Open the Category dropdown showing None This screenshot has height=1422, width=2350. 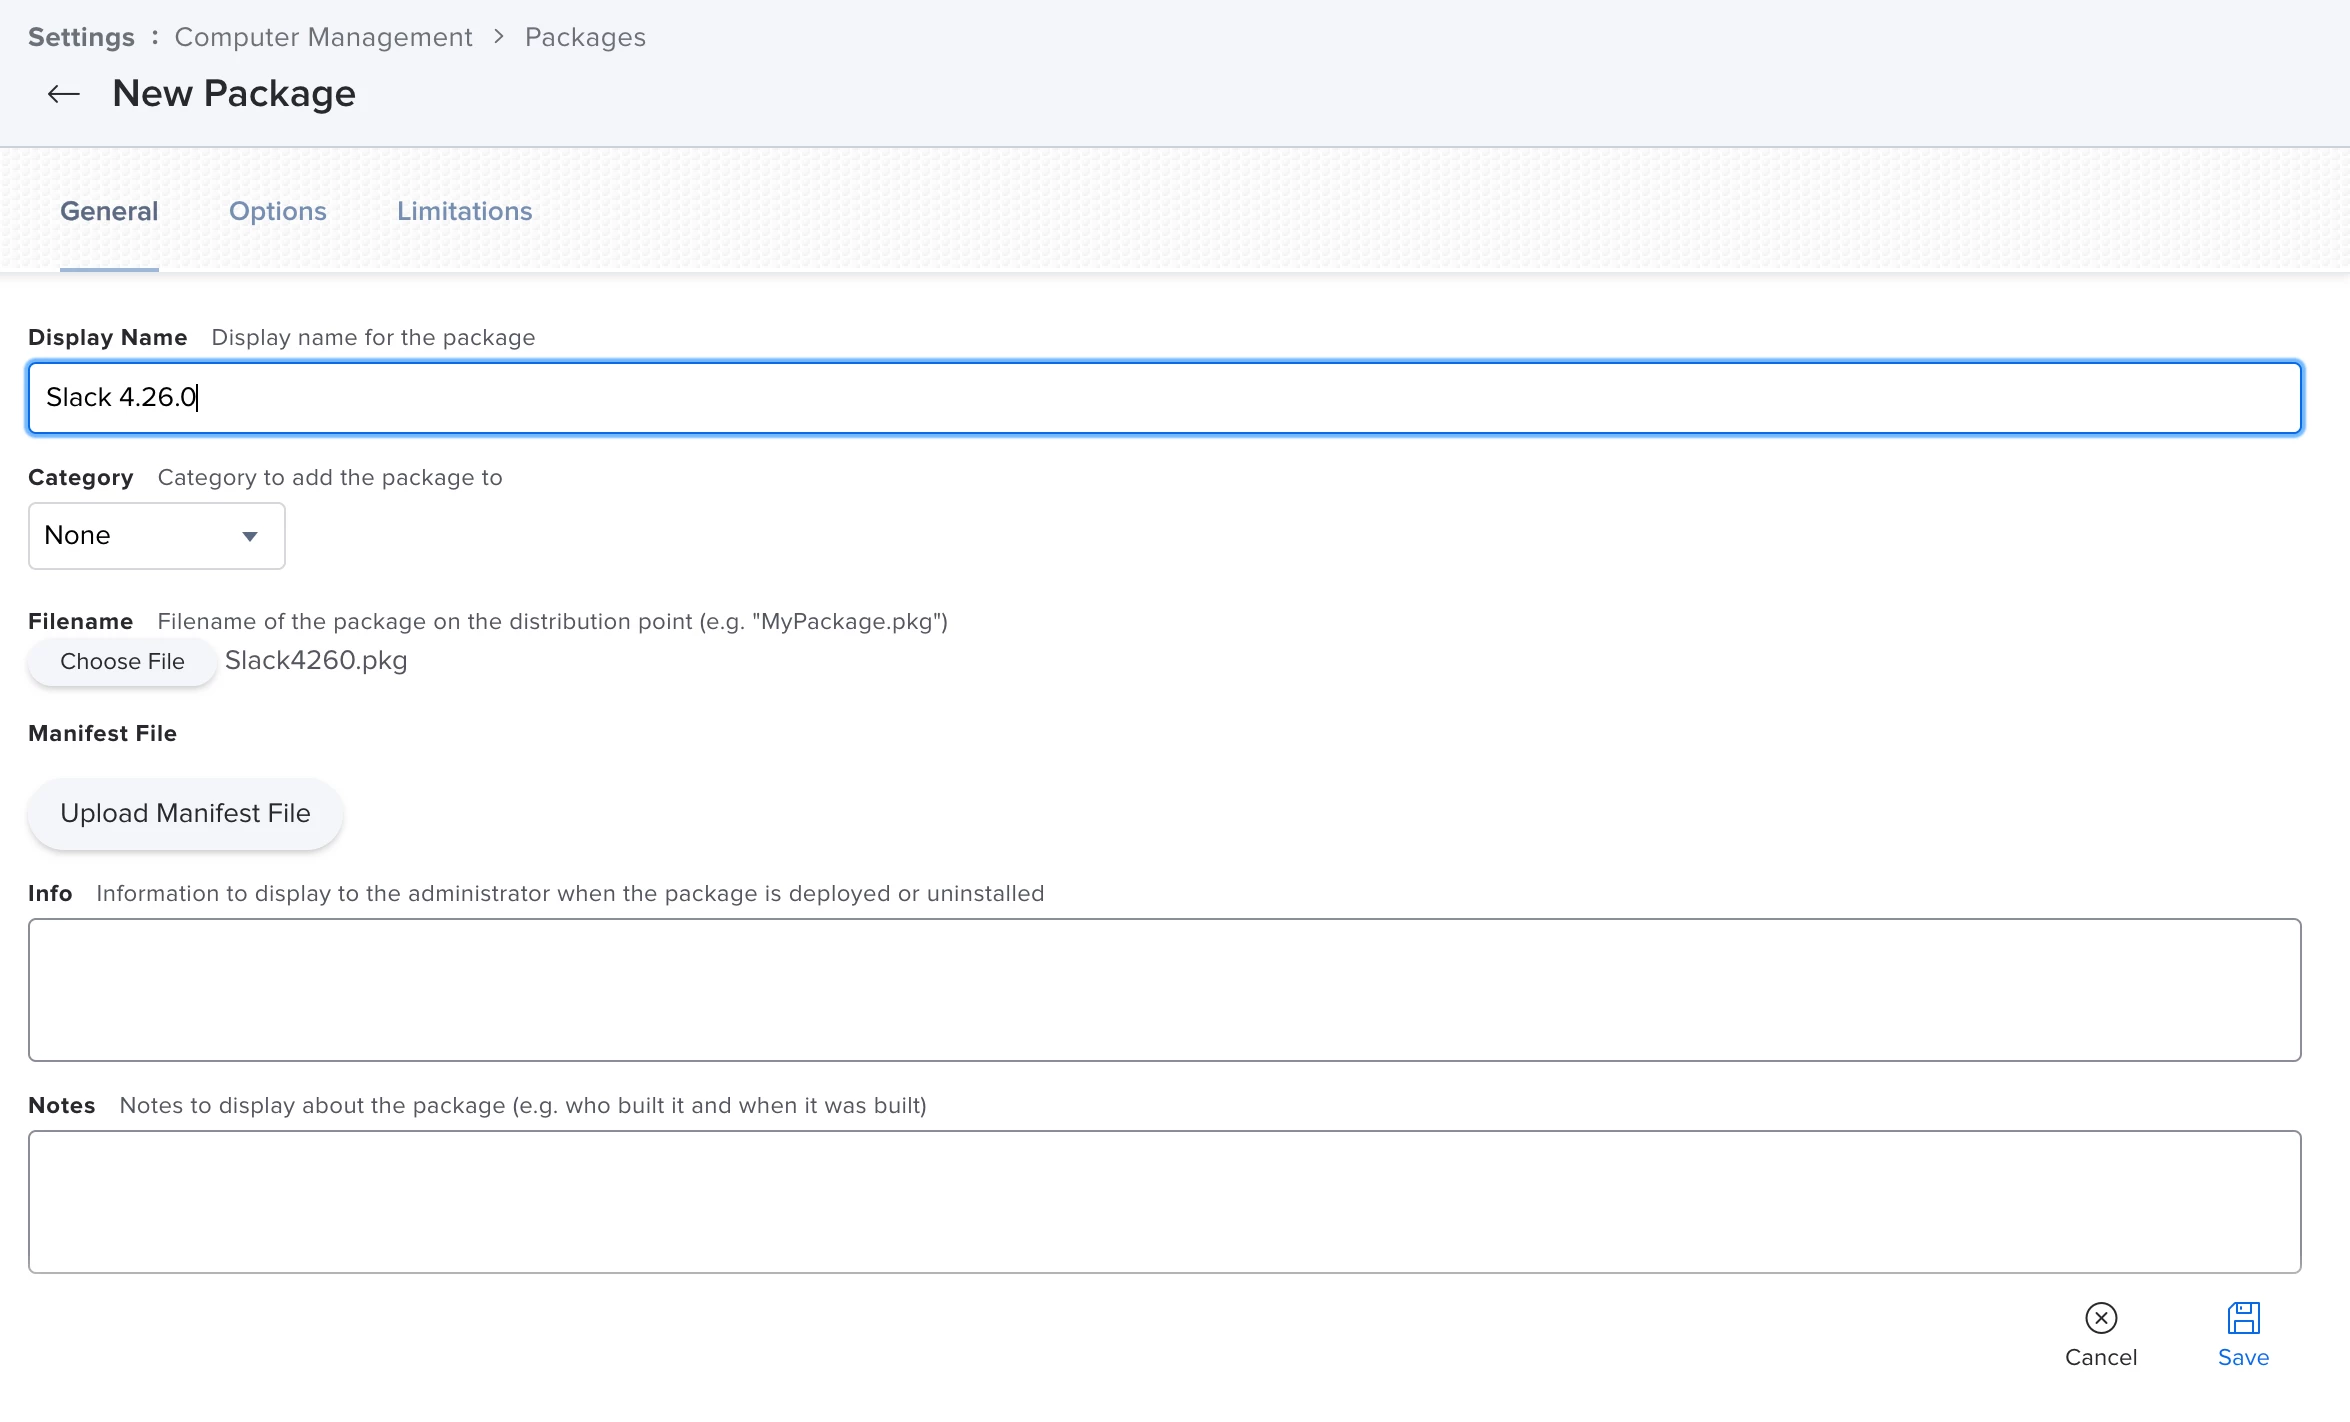pyautogui.click(x=157, y=536)
